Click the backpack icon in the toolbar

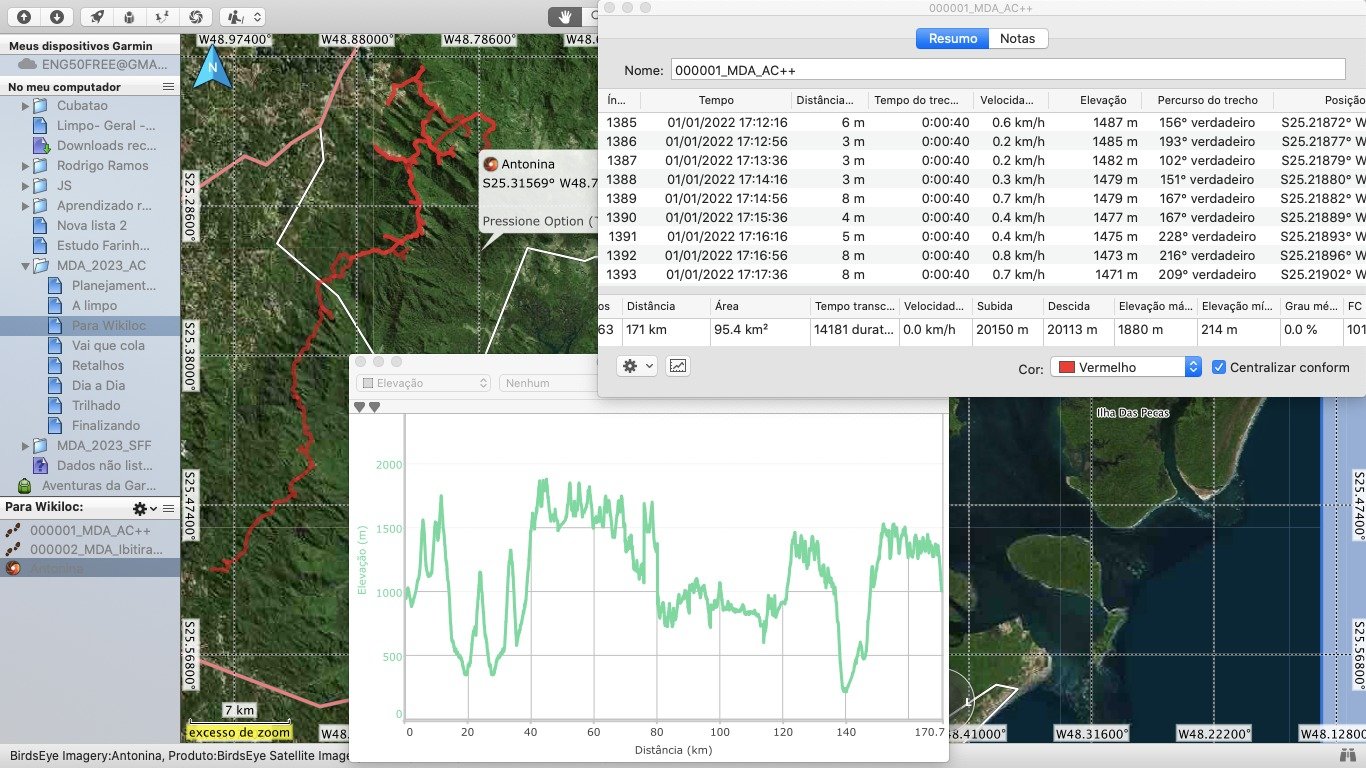pyautogui.click(x=129, y=17)
